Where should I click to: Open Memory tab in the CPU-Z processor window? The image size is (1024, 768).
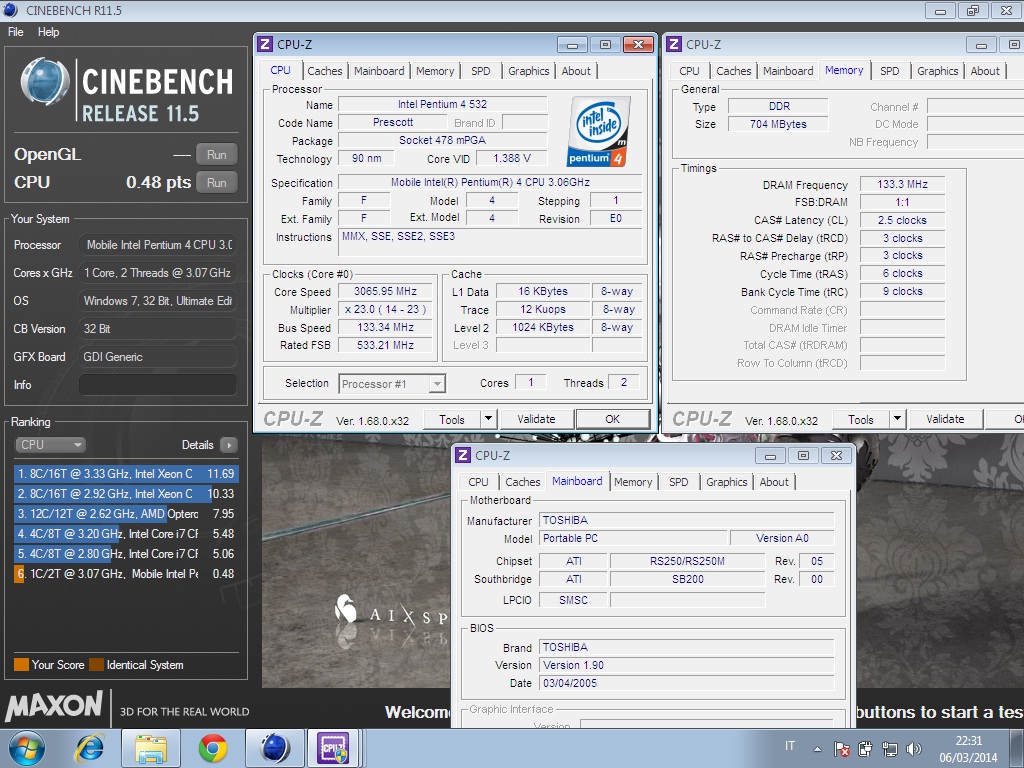pyautogui.click(x=435, y=71)
